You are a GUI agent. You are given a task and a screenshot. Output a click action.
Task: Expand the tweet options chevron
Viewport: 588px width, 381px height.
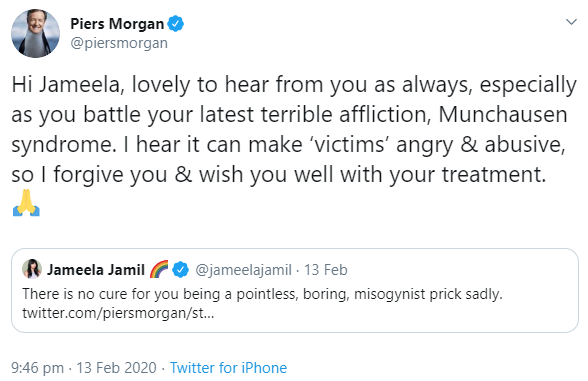571,22
